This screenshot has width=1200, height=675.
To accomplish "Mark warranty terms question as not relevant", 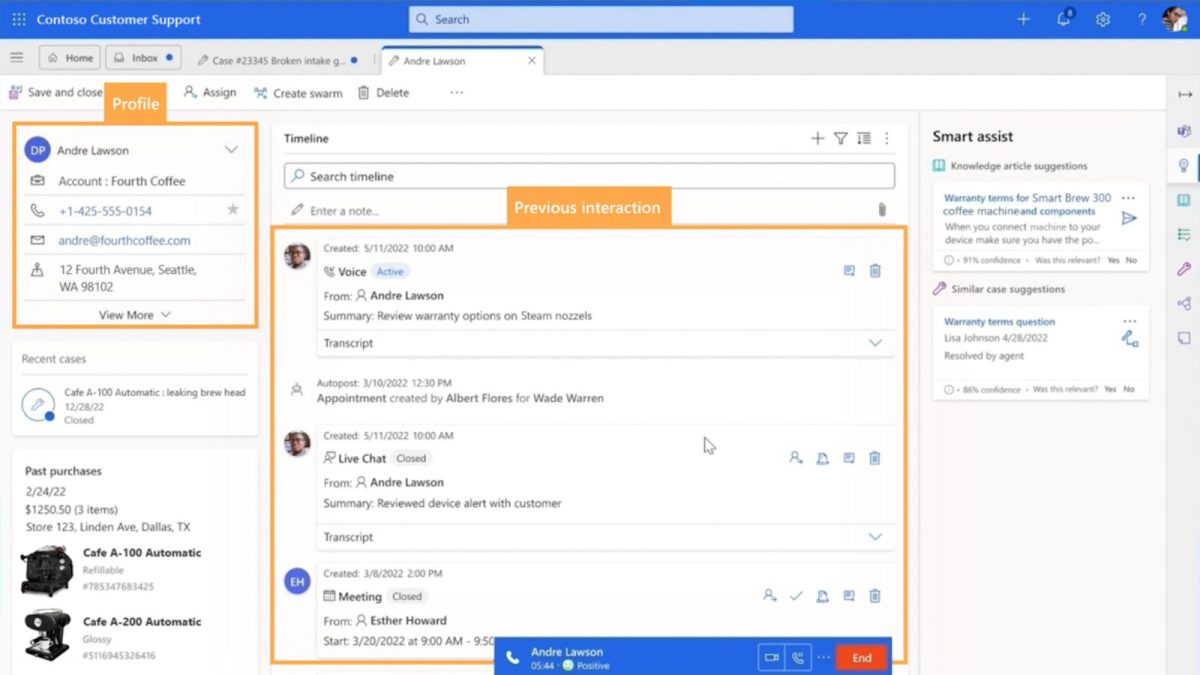I will pyautogui.click(x=1128, y=389).
